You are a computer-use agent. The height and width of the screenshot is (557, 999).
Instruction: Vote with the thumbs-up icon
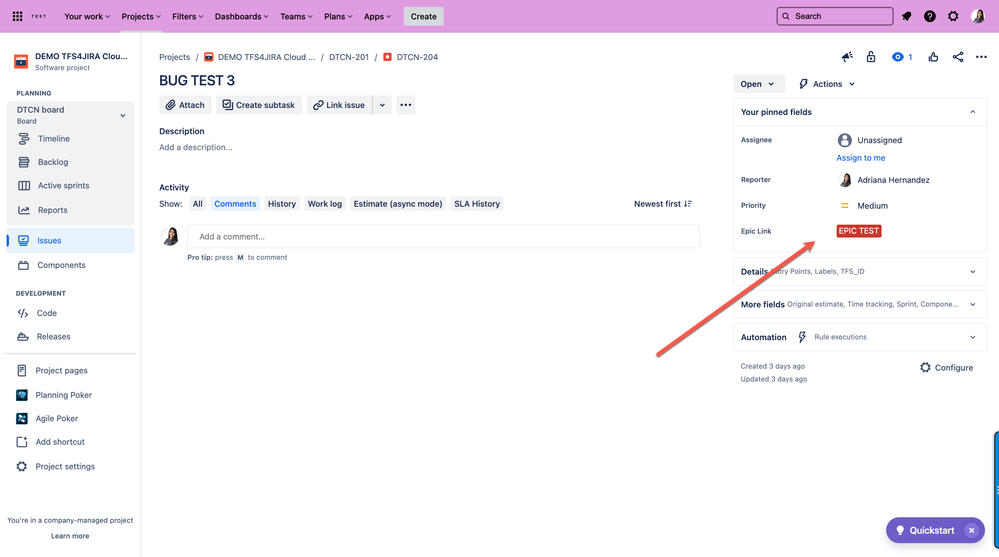tap(933, 57)
